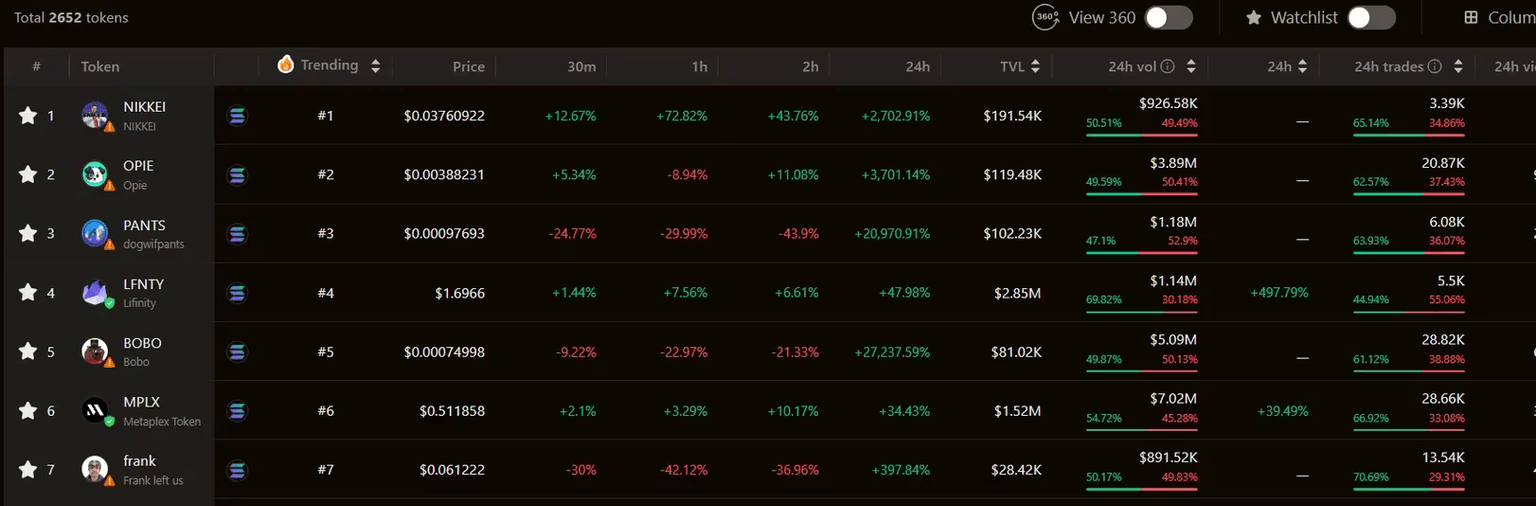1536x506 pixels.
Task: Click the MPLX Metaplex token logo
Action: 95,410
